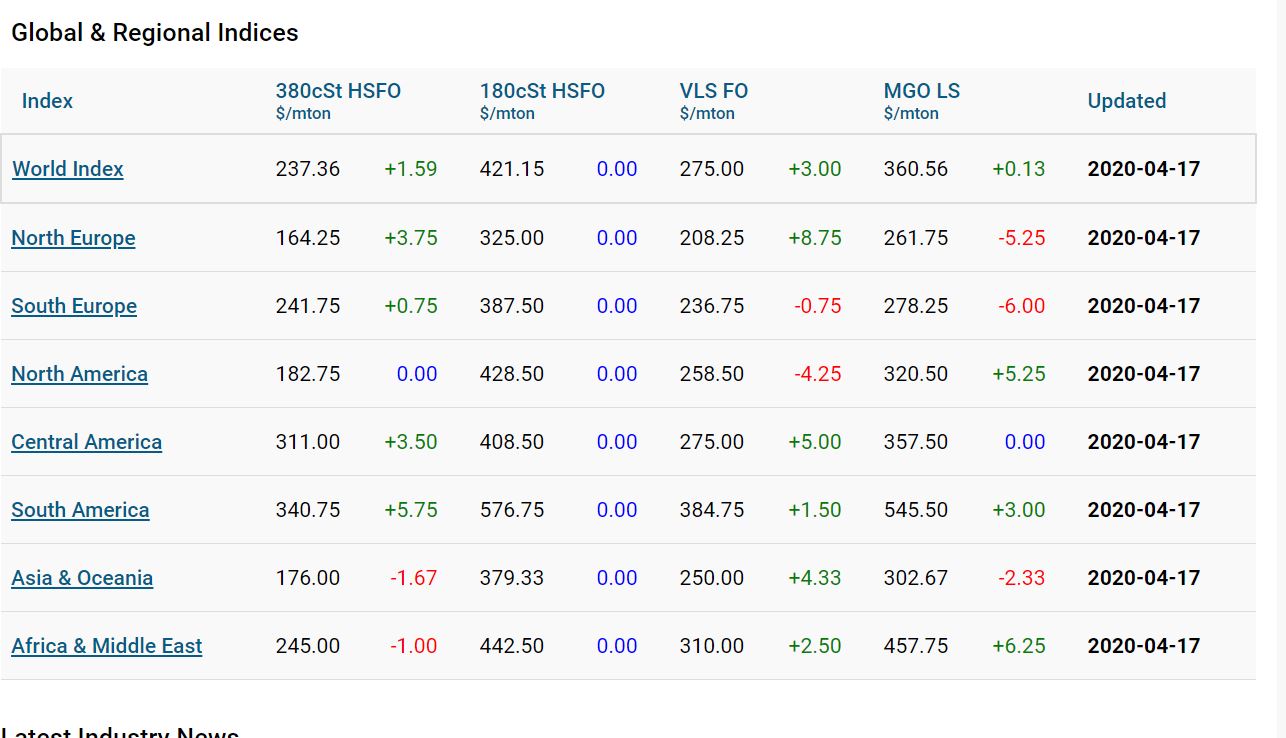Select North America VLS FO change -4.25

click(818, 374)
